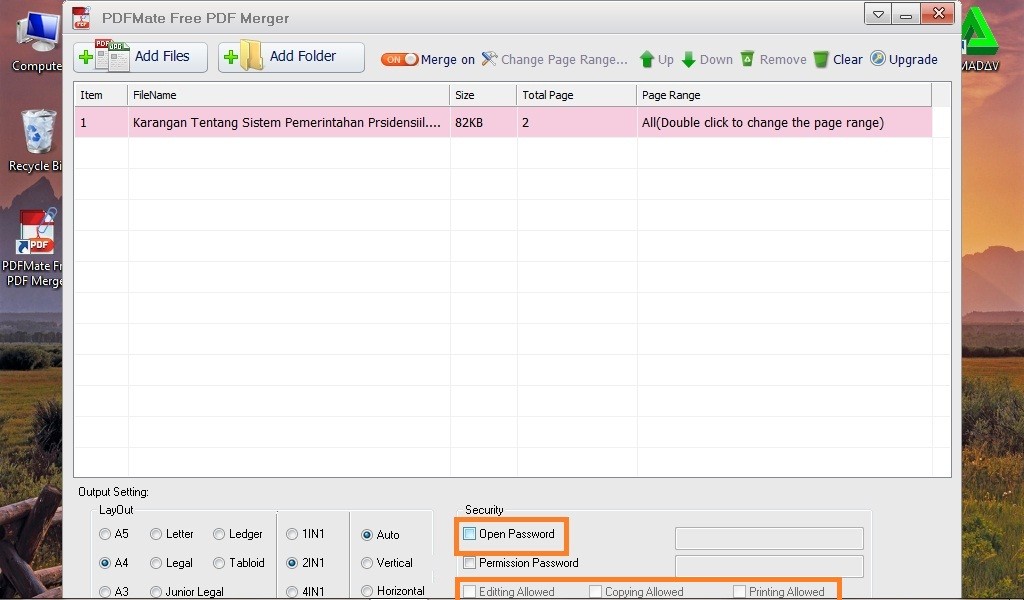
Task: Move selected file Down
Action: pyautogui.click(x=707, y=59)
